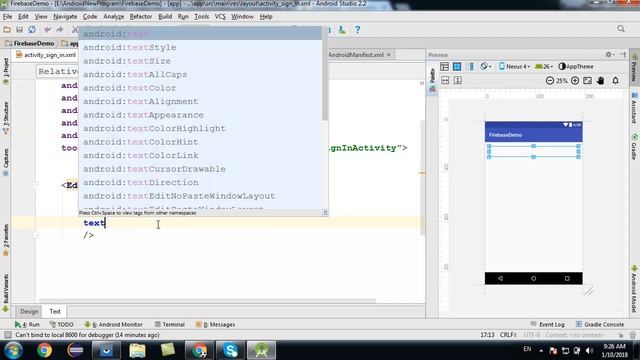Open the Window menu

pyautogui.click(x=242, y=17)
